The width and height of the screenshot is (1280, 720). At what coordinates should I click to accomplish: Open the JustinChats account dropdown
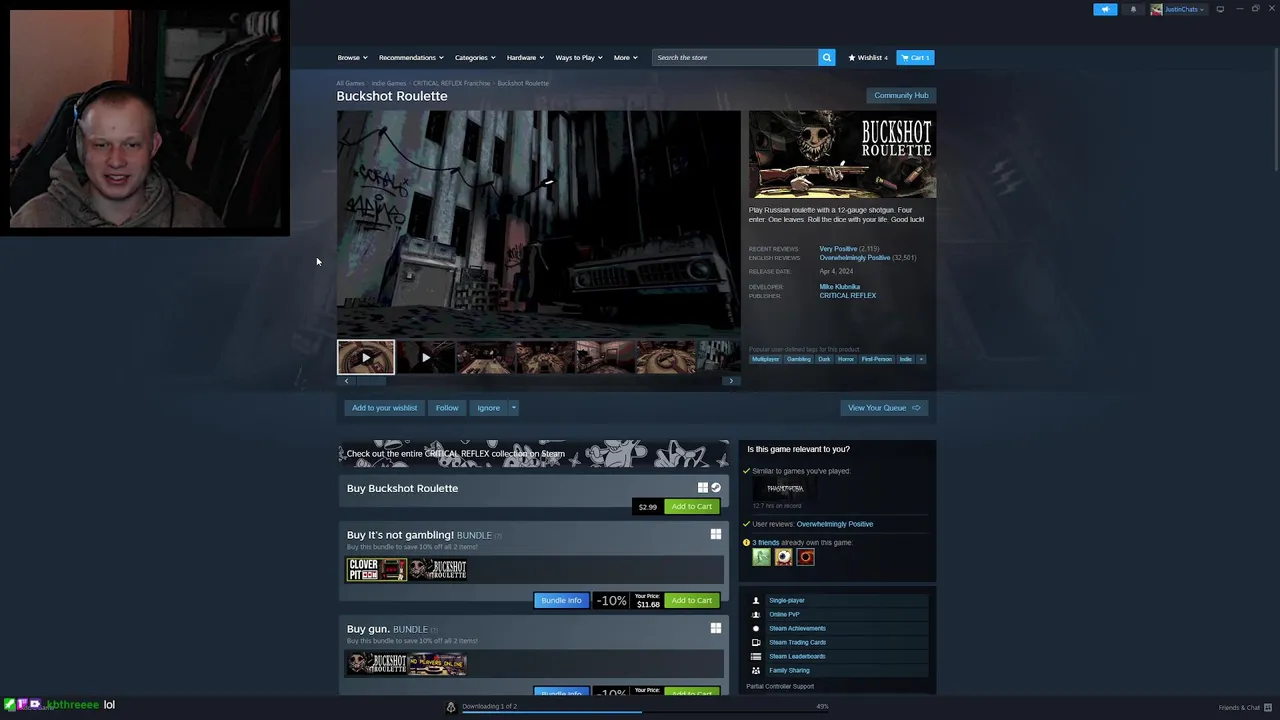[x=1185, y=9]
